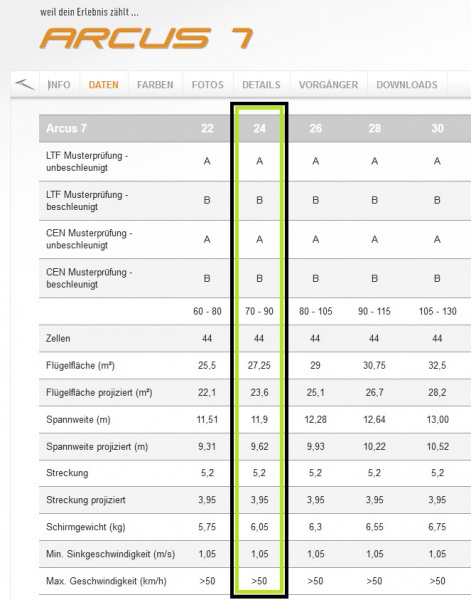Click size 28 column header
Image resolution: width=471 pixels, height=600 pixels.
tap(375, 128)
